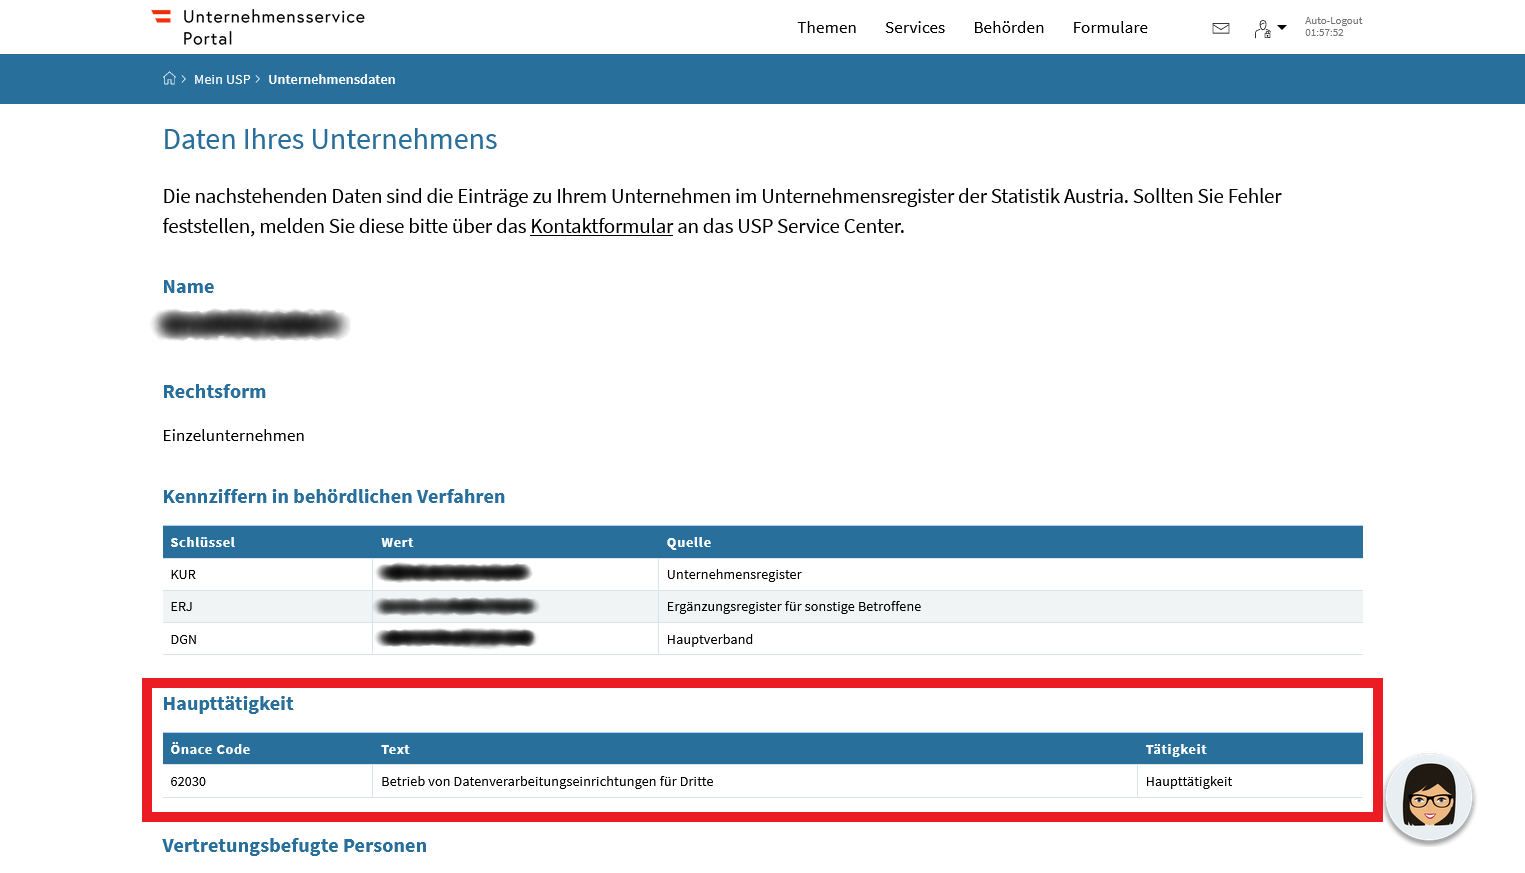Open the Themen menu
The height and width of the screenshot is (873, 1525).
pos(826,28)
